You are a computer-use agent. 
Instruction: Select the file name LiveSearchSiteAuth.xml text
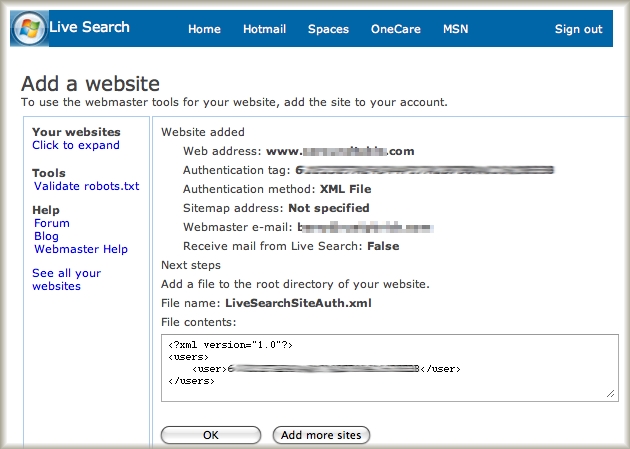[x=298, y=303]
